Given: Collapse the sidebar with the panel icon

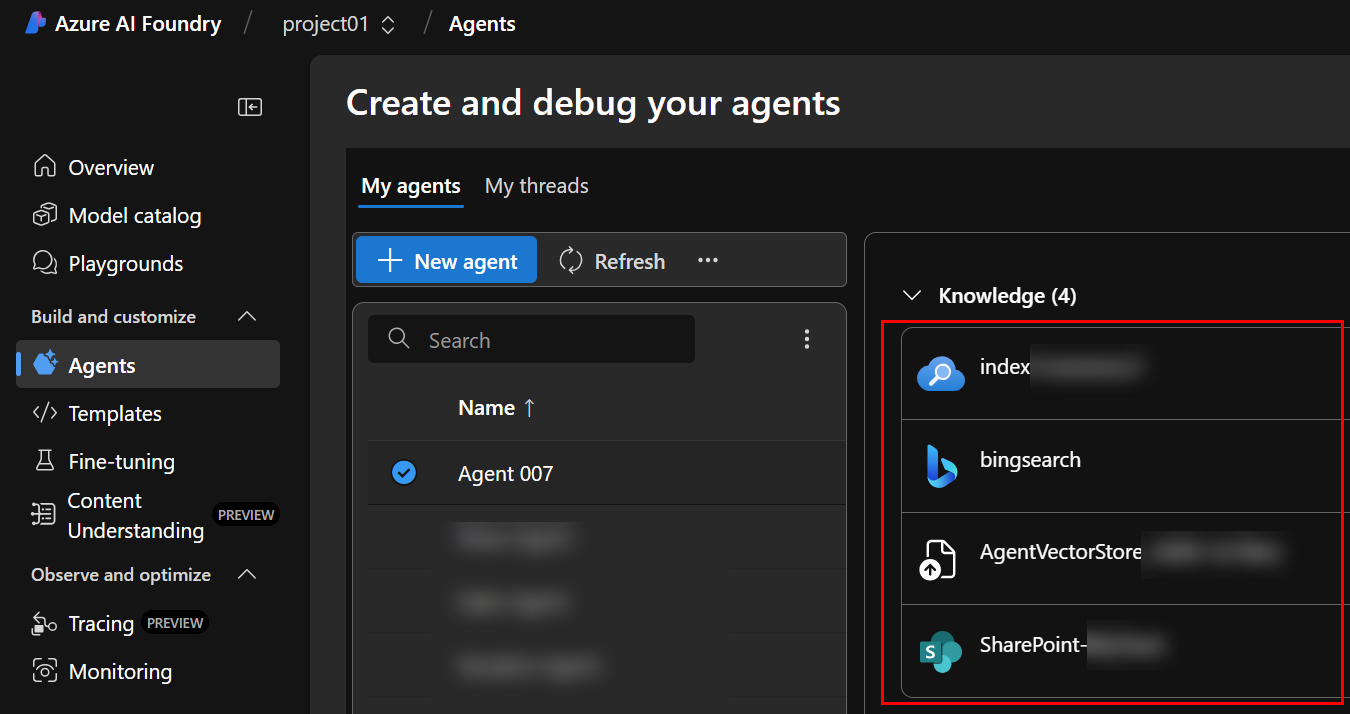Looking at the screenshot, I should tap(250, 107).
